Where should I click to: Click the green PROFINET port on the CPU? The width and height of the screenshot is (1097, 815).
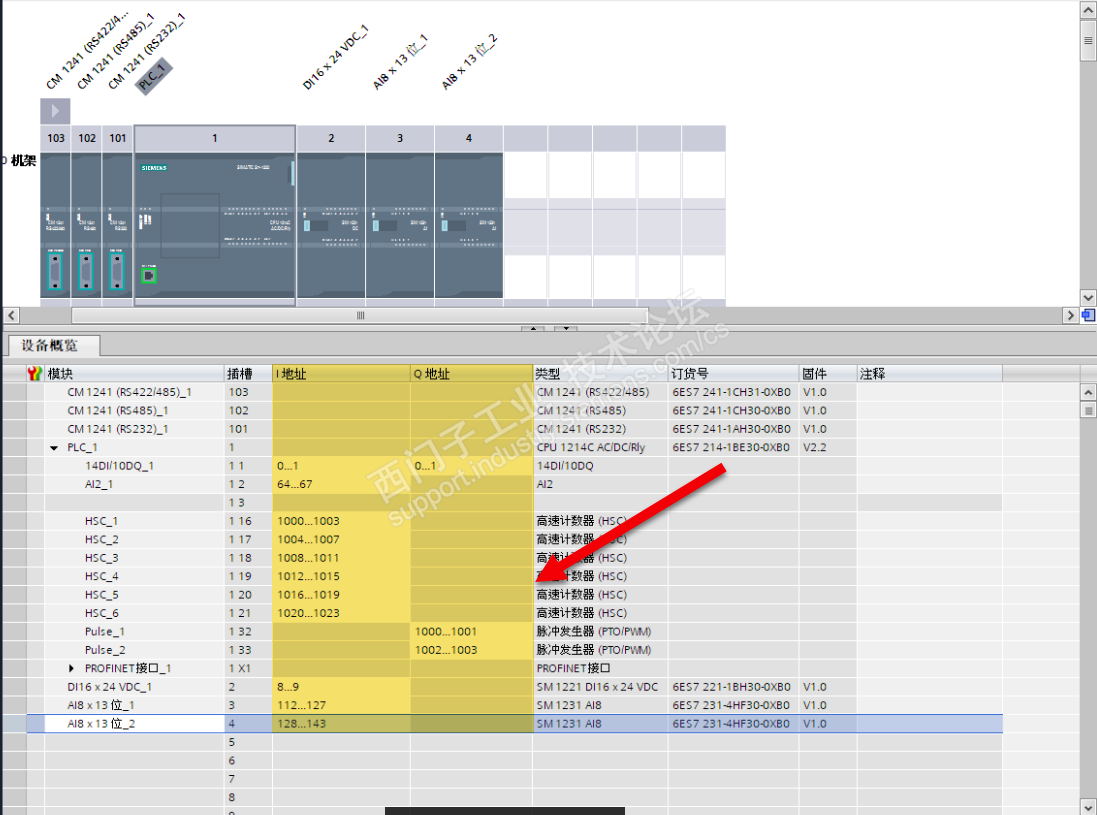click(x=148, y=276)
